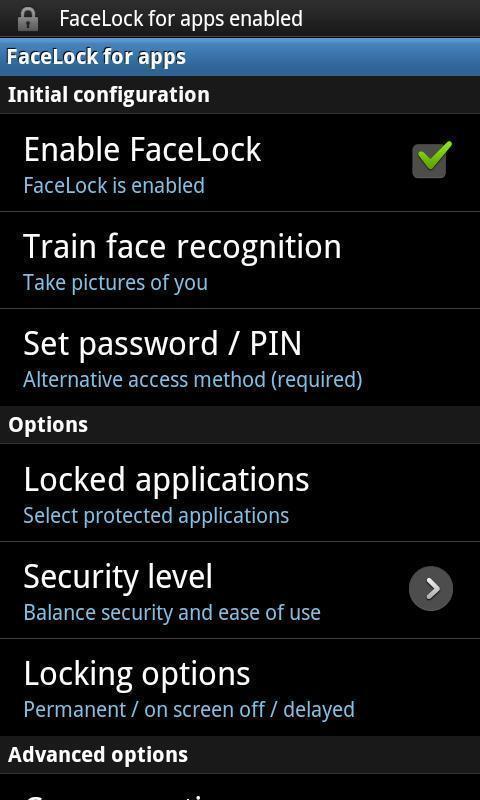Open Locked applications setting

coord(240,493)
